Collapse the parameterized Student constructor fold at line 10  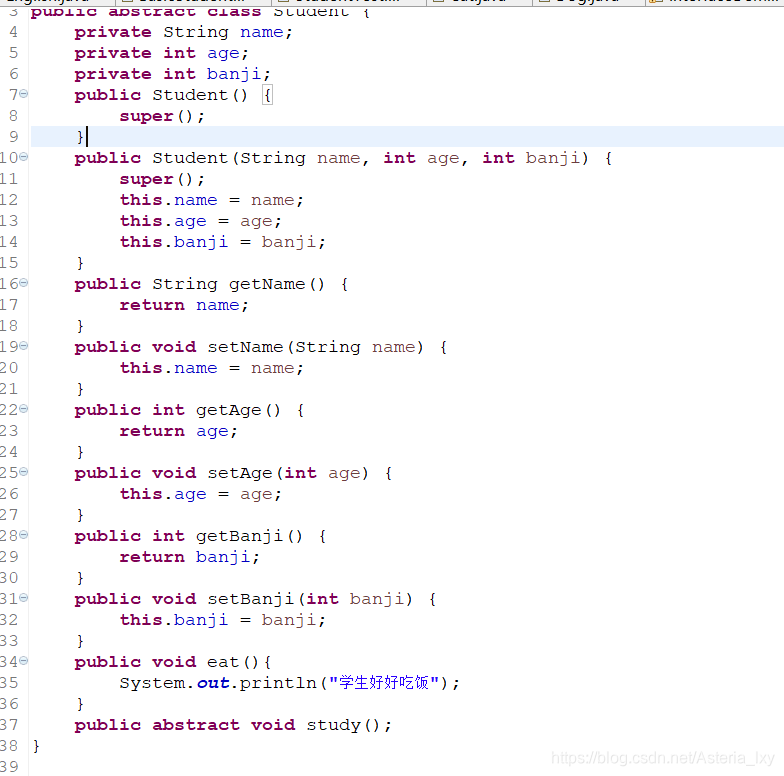(24, 156)
